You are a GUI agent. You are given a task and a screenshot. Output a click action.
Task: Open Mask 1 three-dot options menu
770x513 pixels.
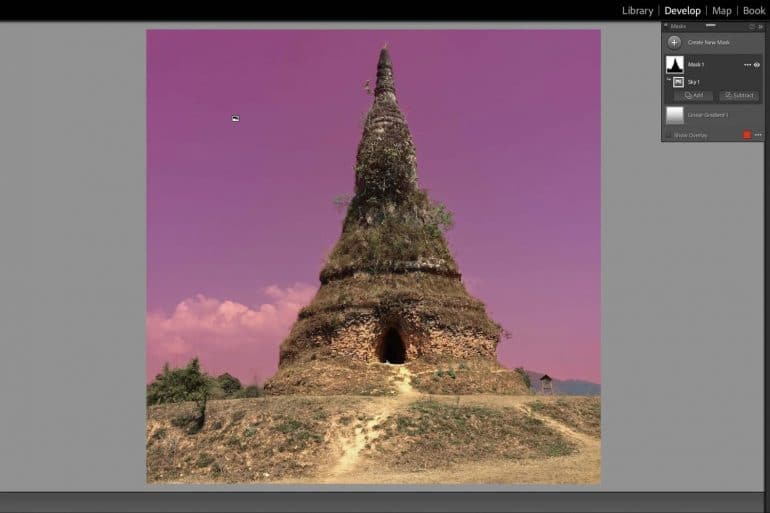[746, 65]
